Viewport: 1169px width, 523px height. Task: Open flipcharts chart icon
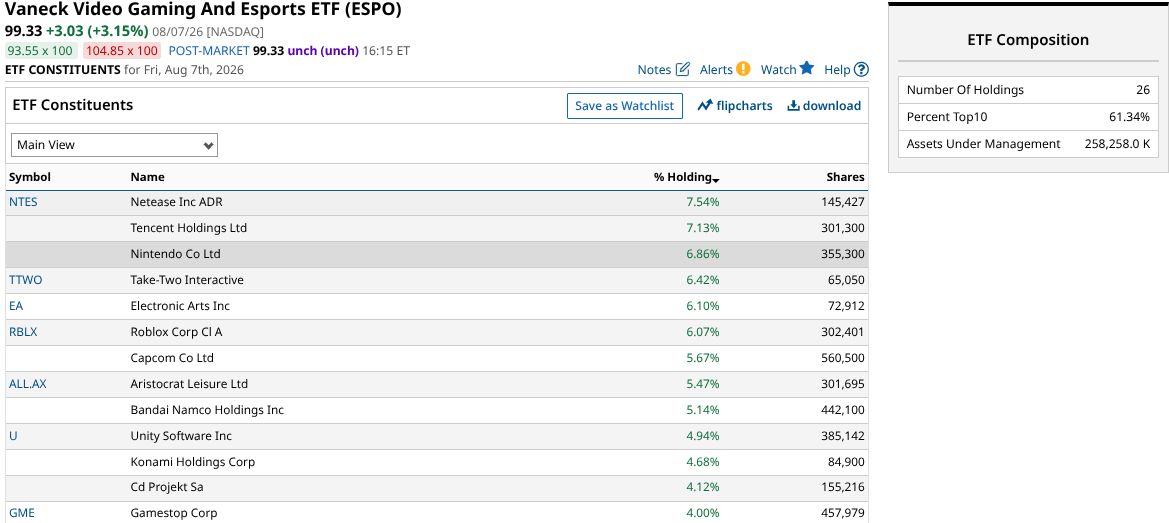pyautogui.click(x=705, y=106)
